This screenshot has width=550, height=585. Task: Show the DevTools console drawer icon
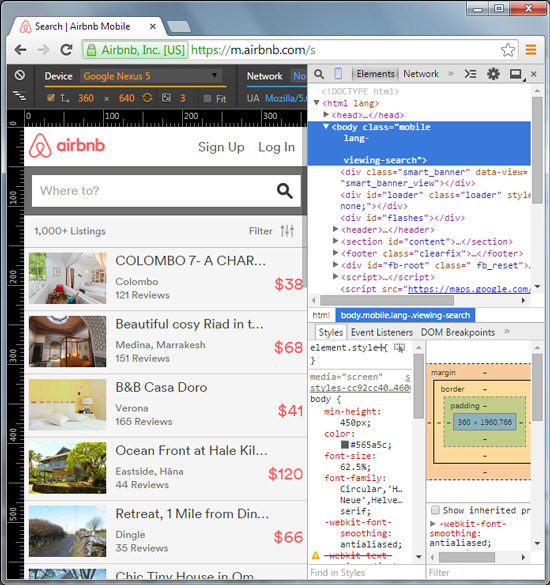coord(470,74)
